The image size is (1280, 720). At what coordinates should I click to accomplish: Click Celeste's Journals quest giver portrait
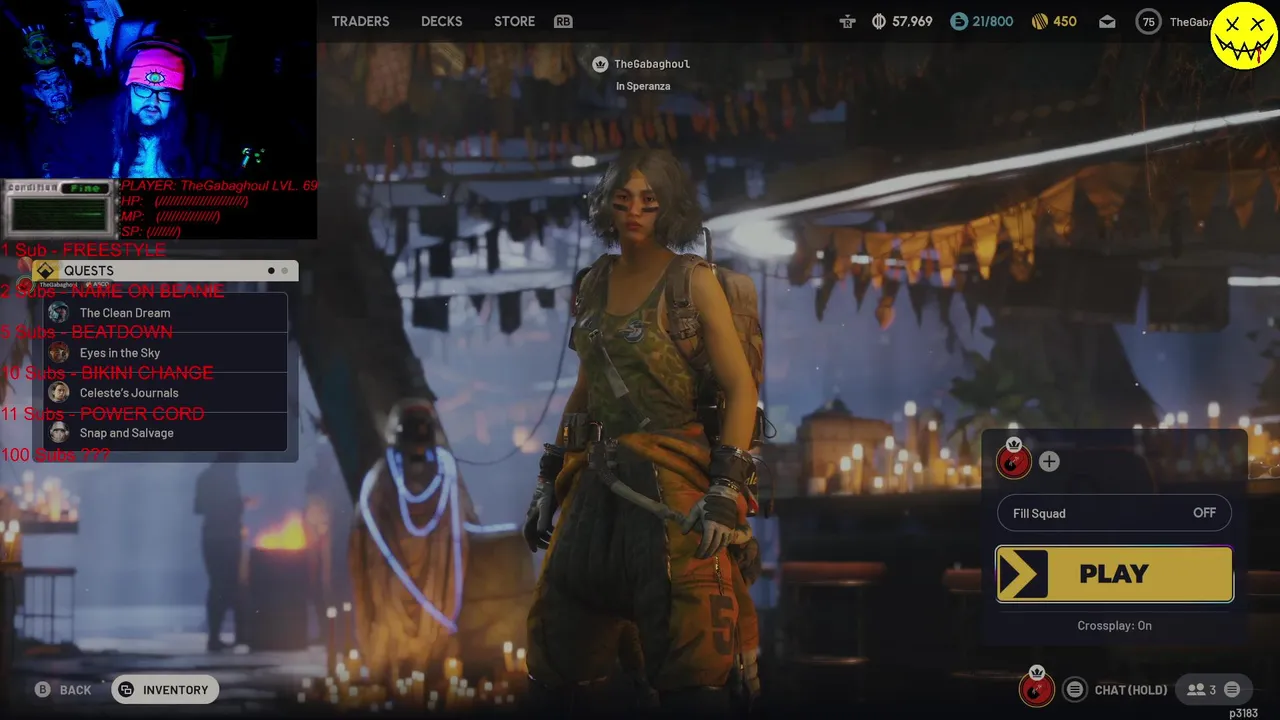59,393
